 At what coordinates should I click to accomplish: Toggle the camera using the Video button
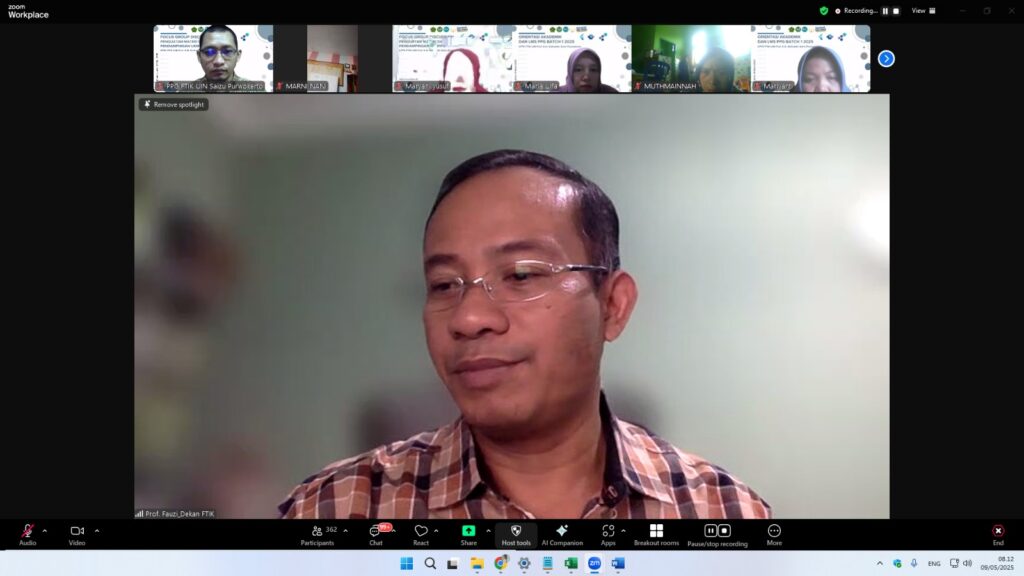point(77,531)
